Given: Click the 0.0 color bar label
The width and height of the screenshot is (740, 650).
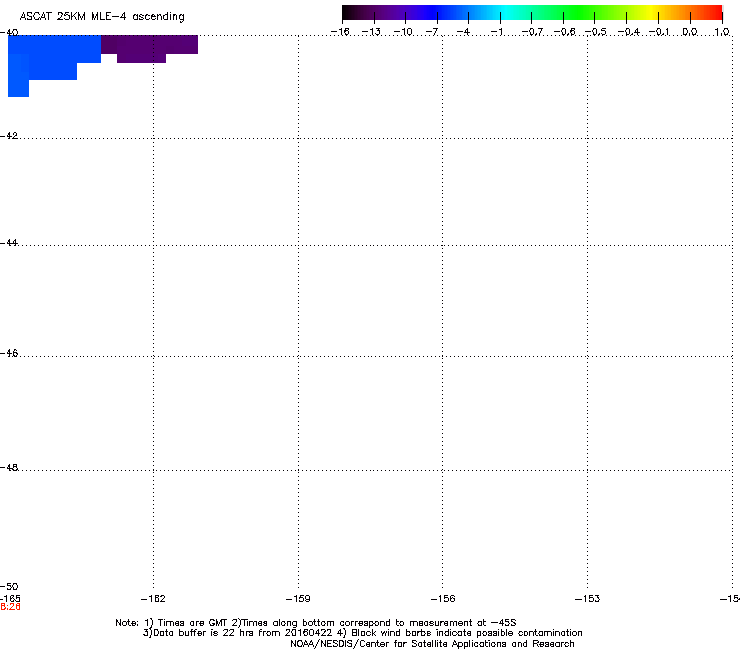Looking at the screenshot, I should tap(690, 32).
